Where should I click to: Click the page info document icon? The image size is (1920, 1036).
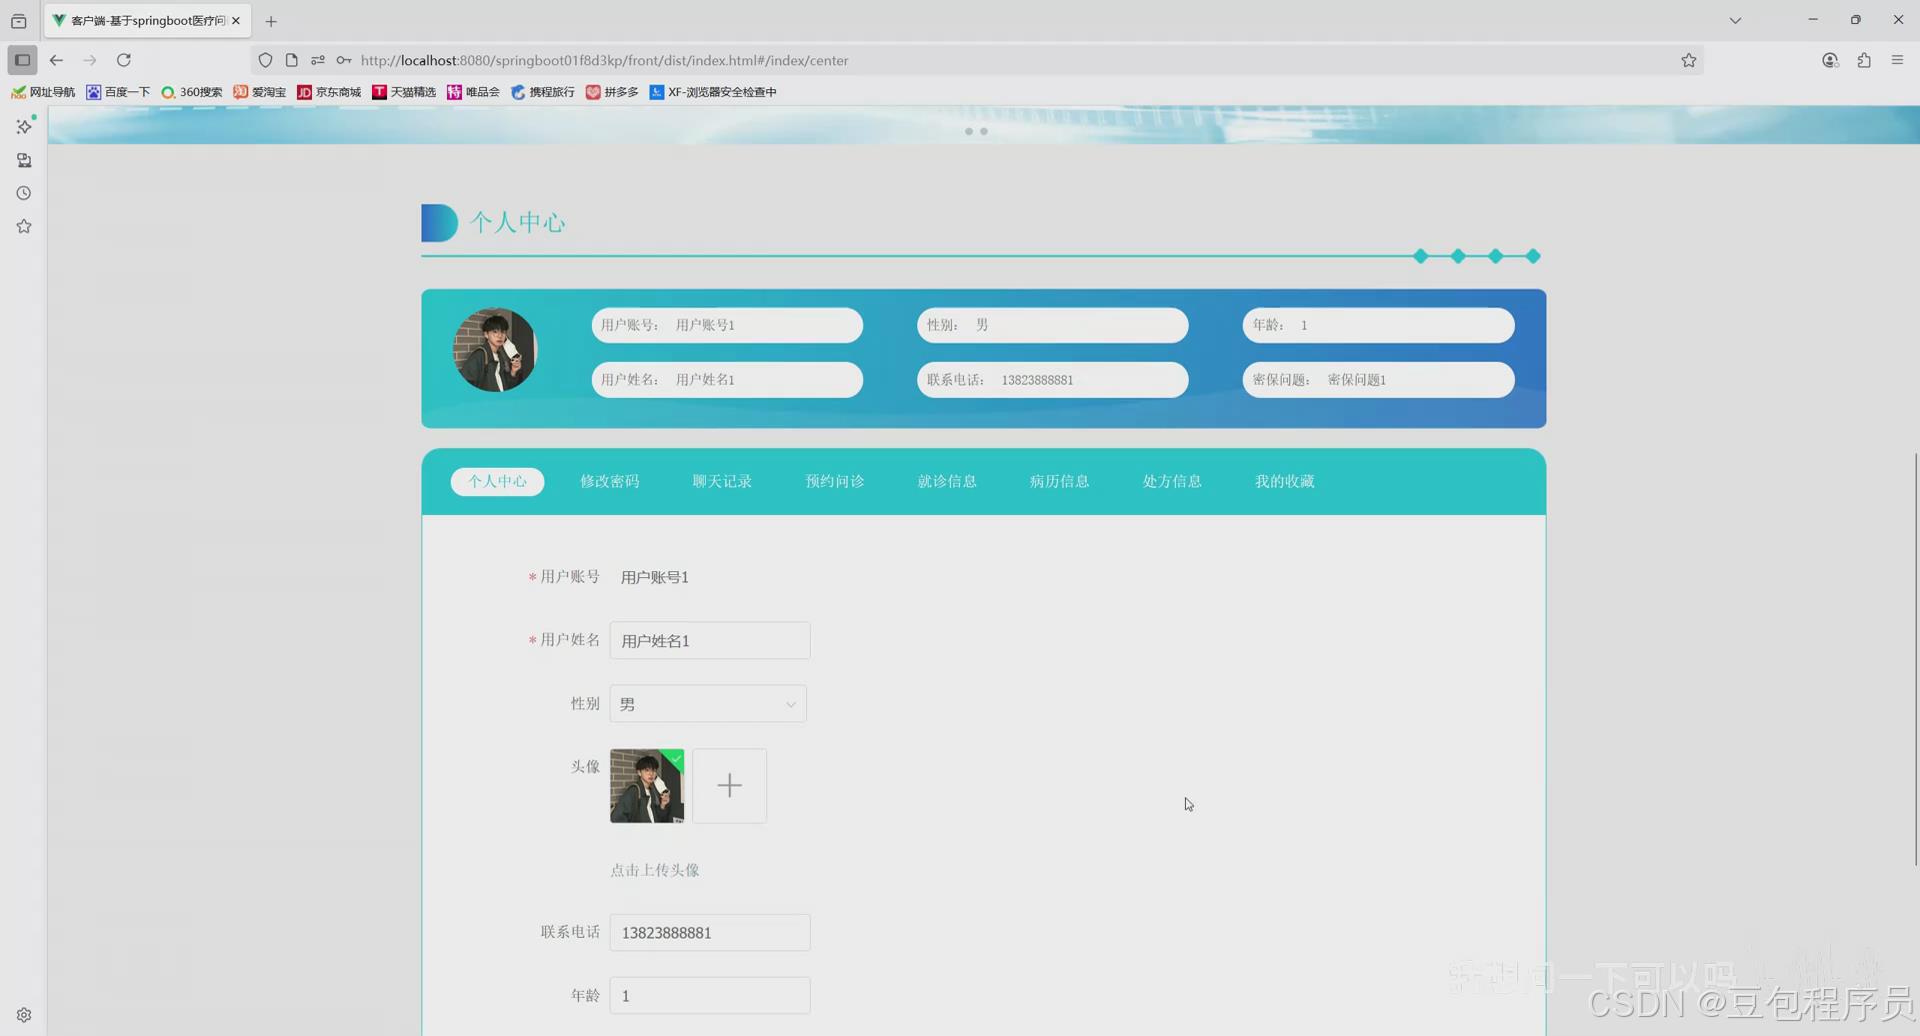pyautogui.click(x=291, y=60)
